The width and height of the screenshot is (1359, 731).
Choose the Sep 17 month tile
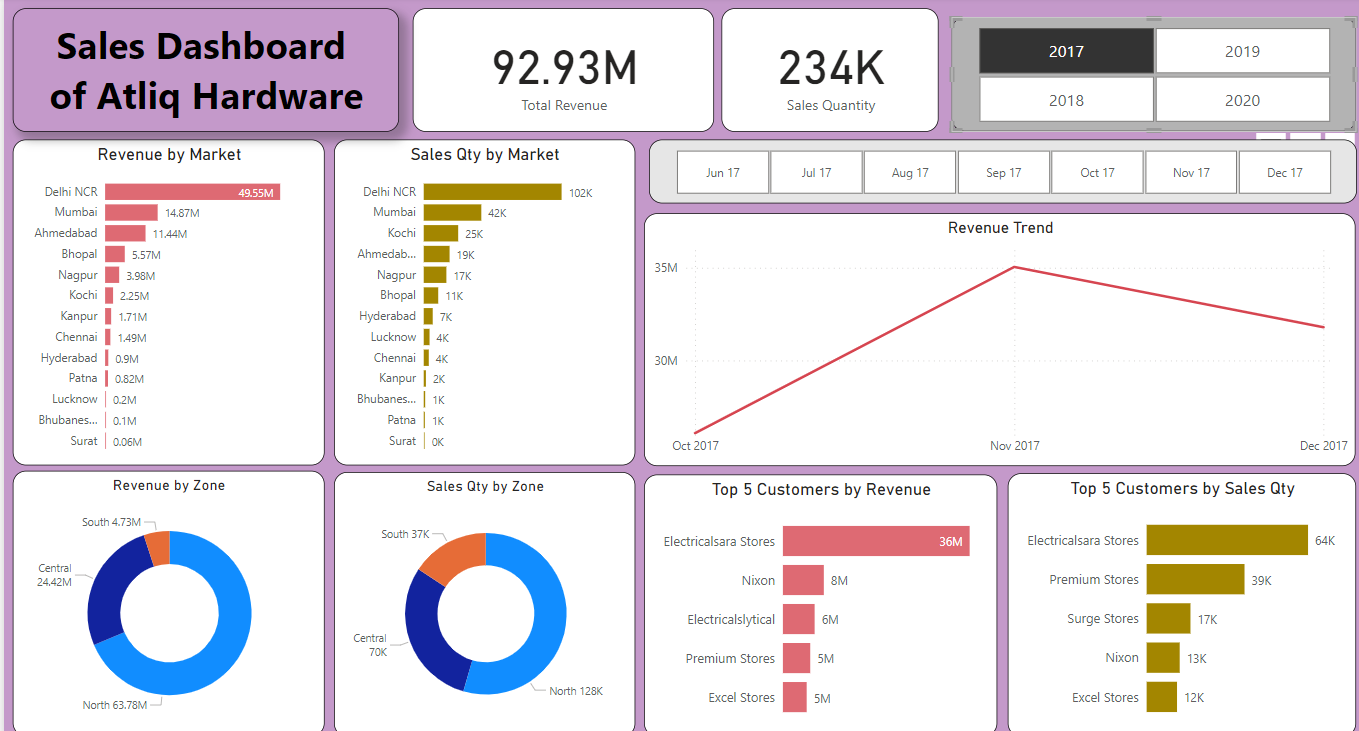click(1004, 173)
